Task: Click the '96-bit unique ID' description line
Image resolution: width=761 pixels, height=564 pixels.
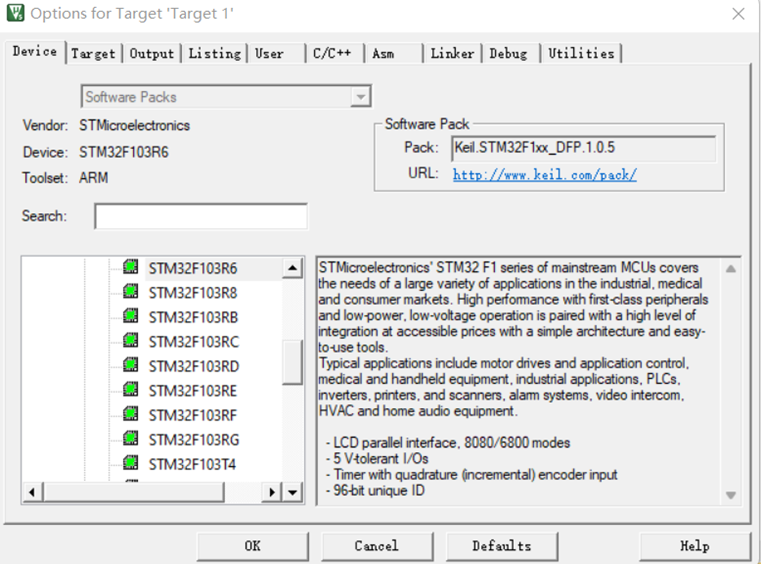Action: [375, 491]
